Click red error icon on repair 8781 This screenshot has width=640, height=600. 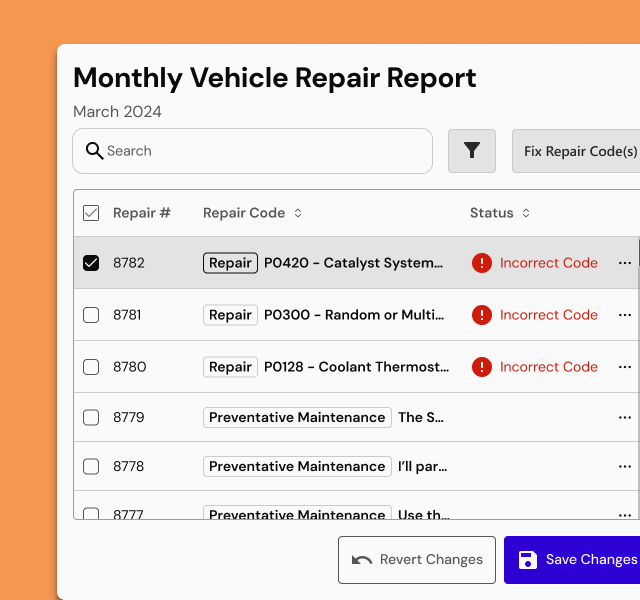482,315
